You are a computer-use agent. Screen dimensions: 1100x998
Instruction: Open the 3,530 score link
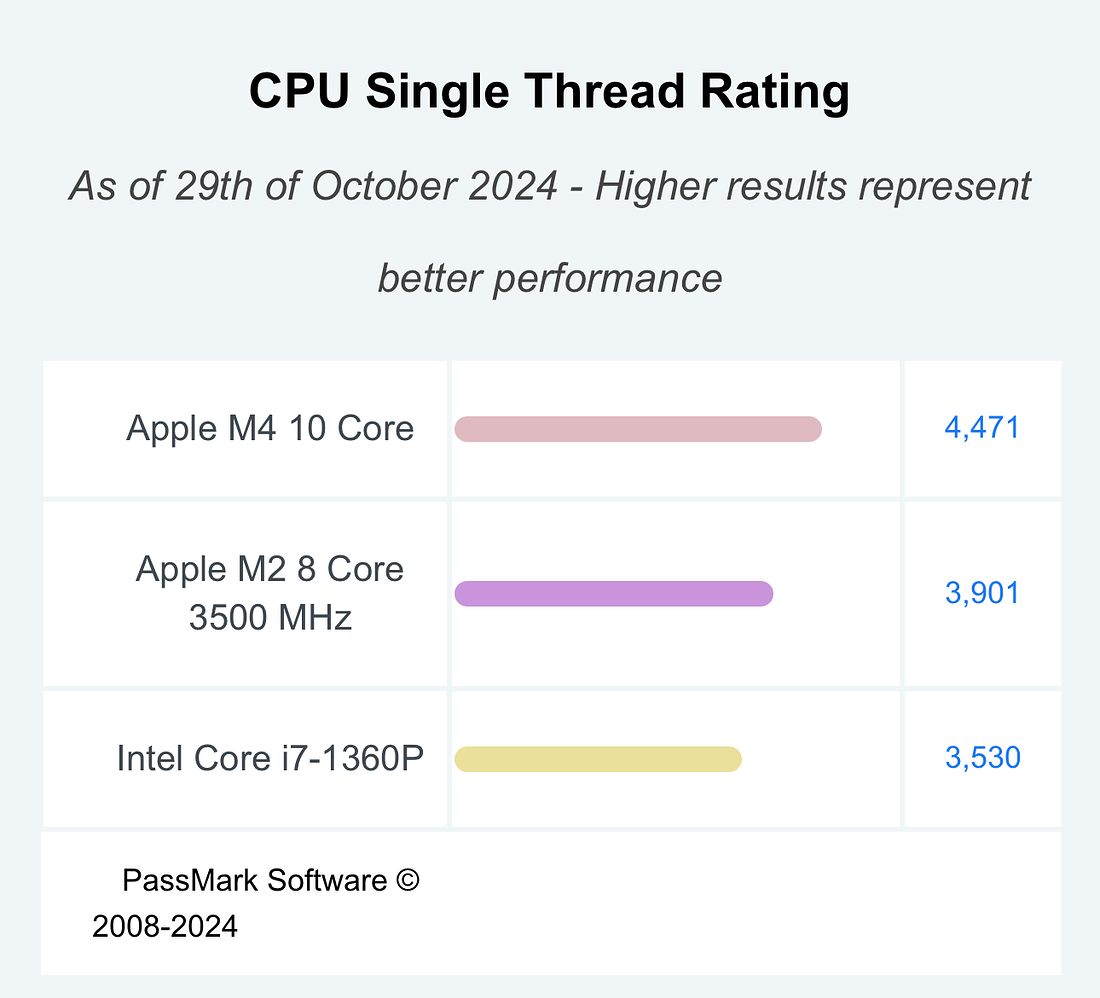982,758
